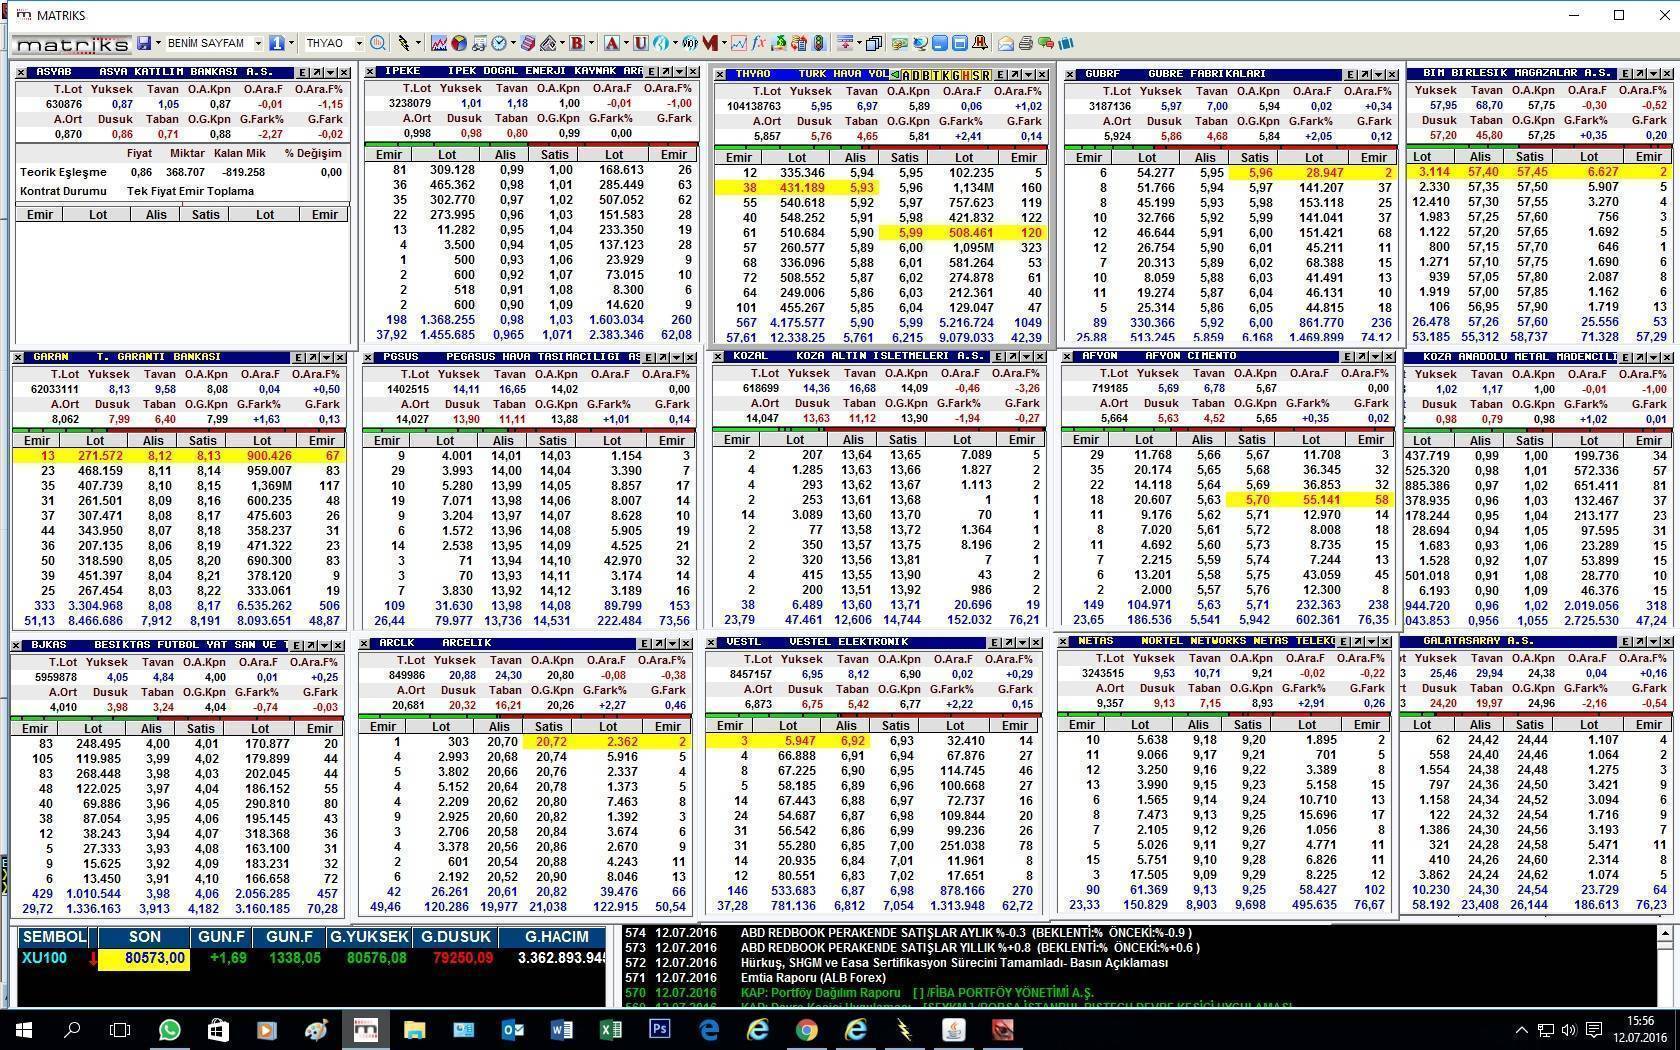
Task: Click the envelope mail icon in toolbar
Action: pos(1006,43)
